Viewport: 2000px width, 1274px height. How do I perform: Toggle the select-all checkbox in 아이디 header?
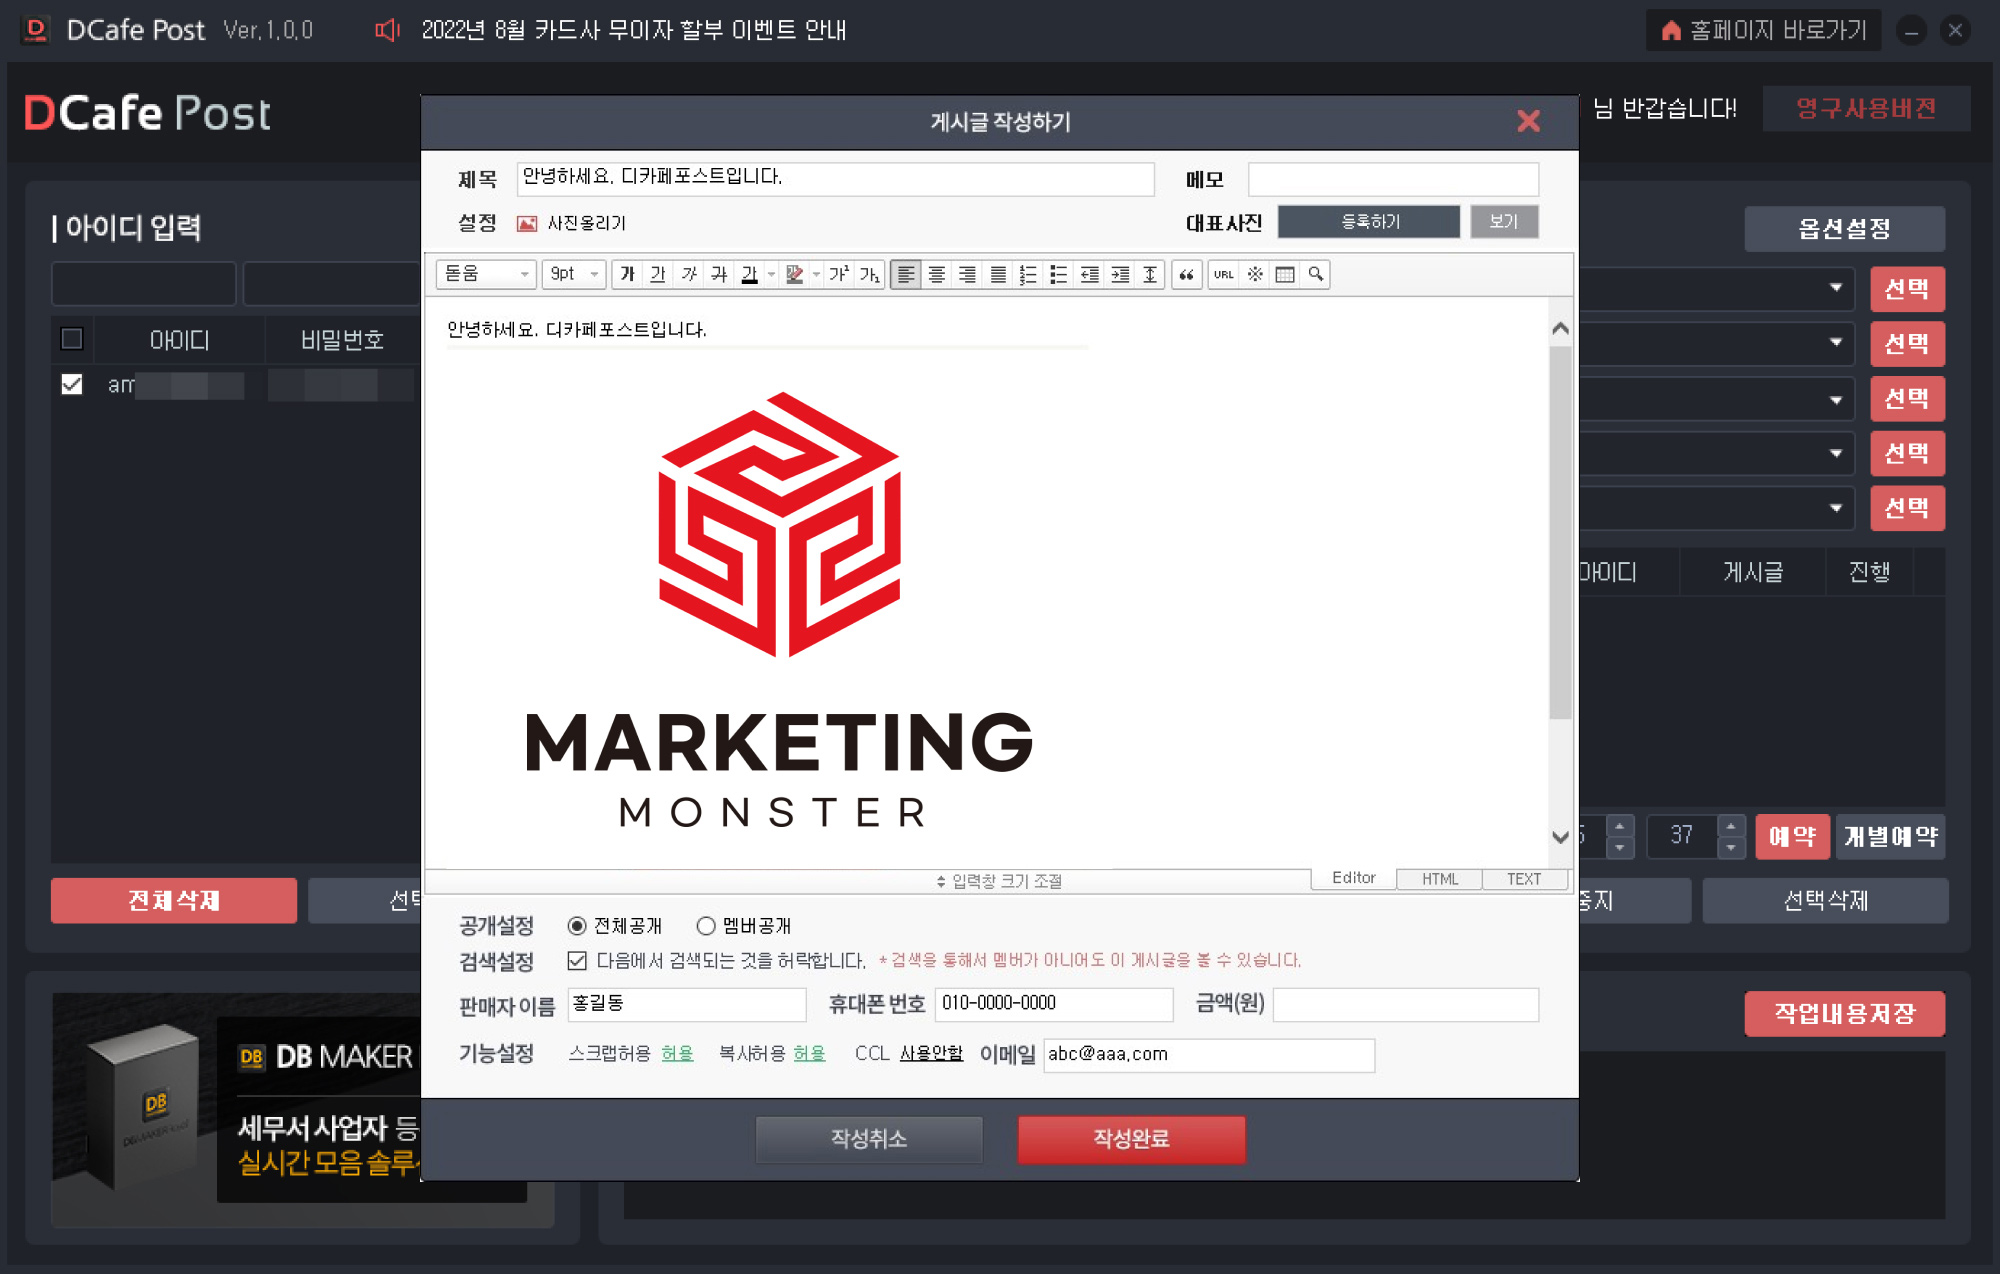point(72,339)
